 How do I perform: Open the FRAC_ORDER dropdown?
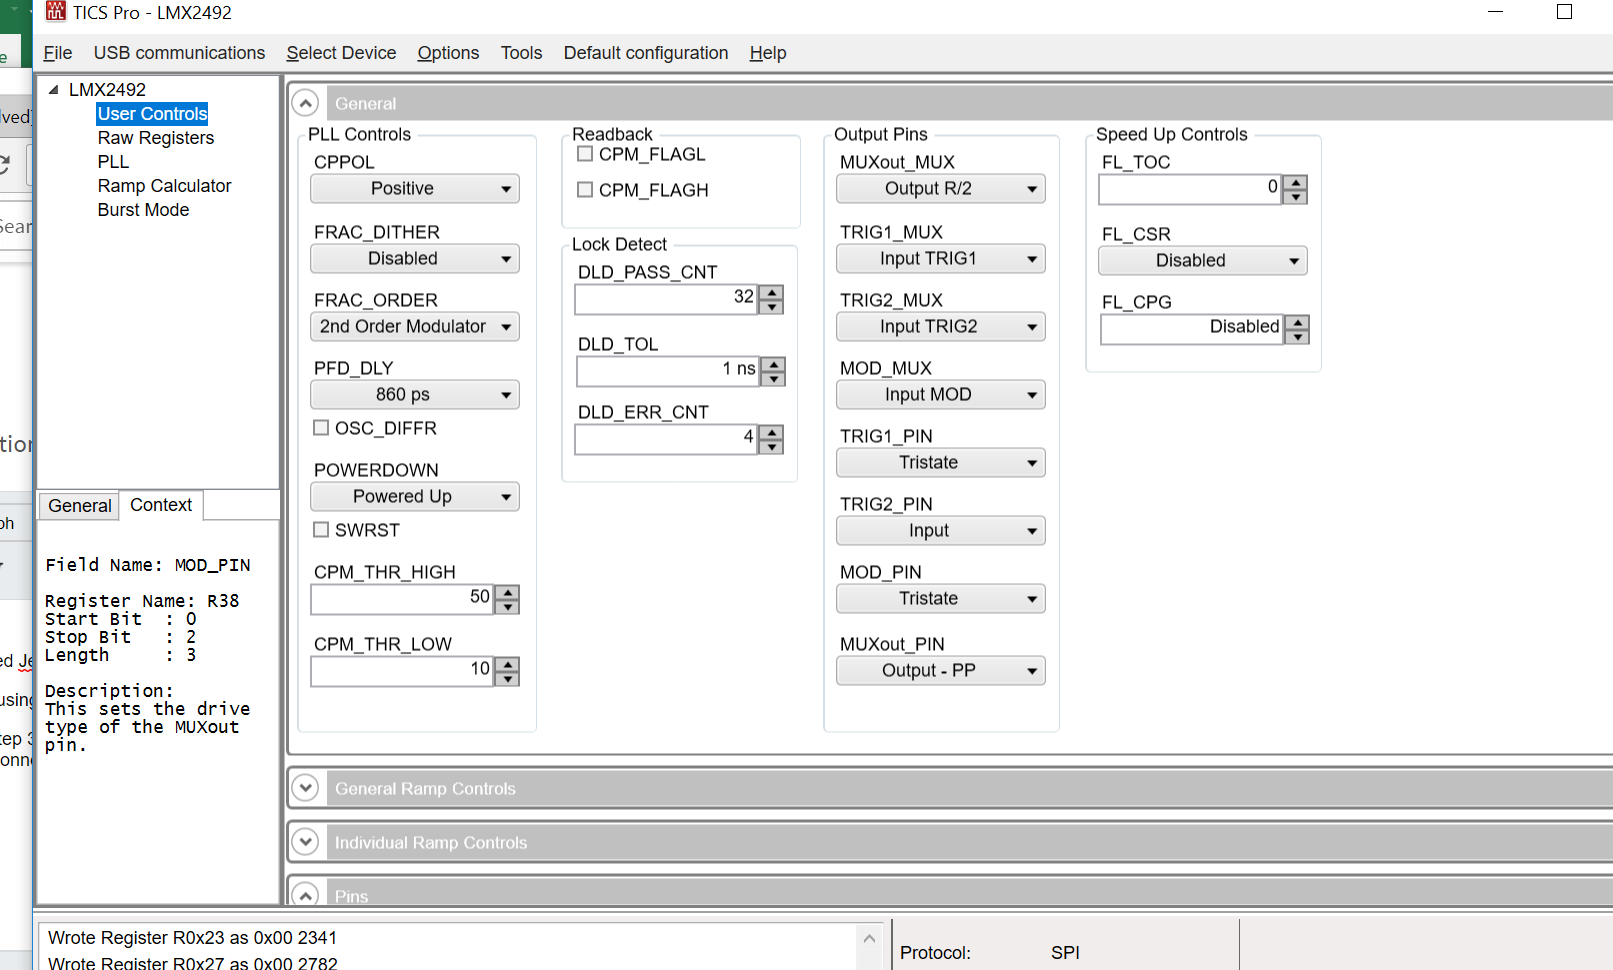click(x=415, y=327)
